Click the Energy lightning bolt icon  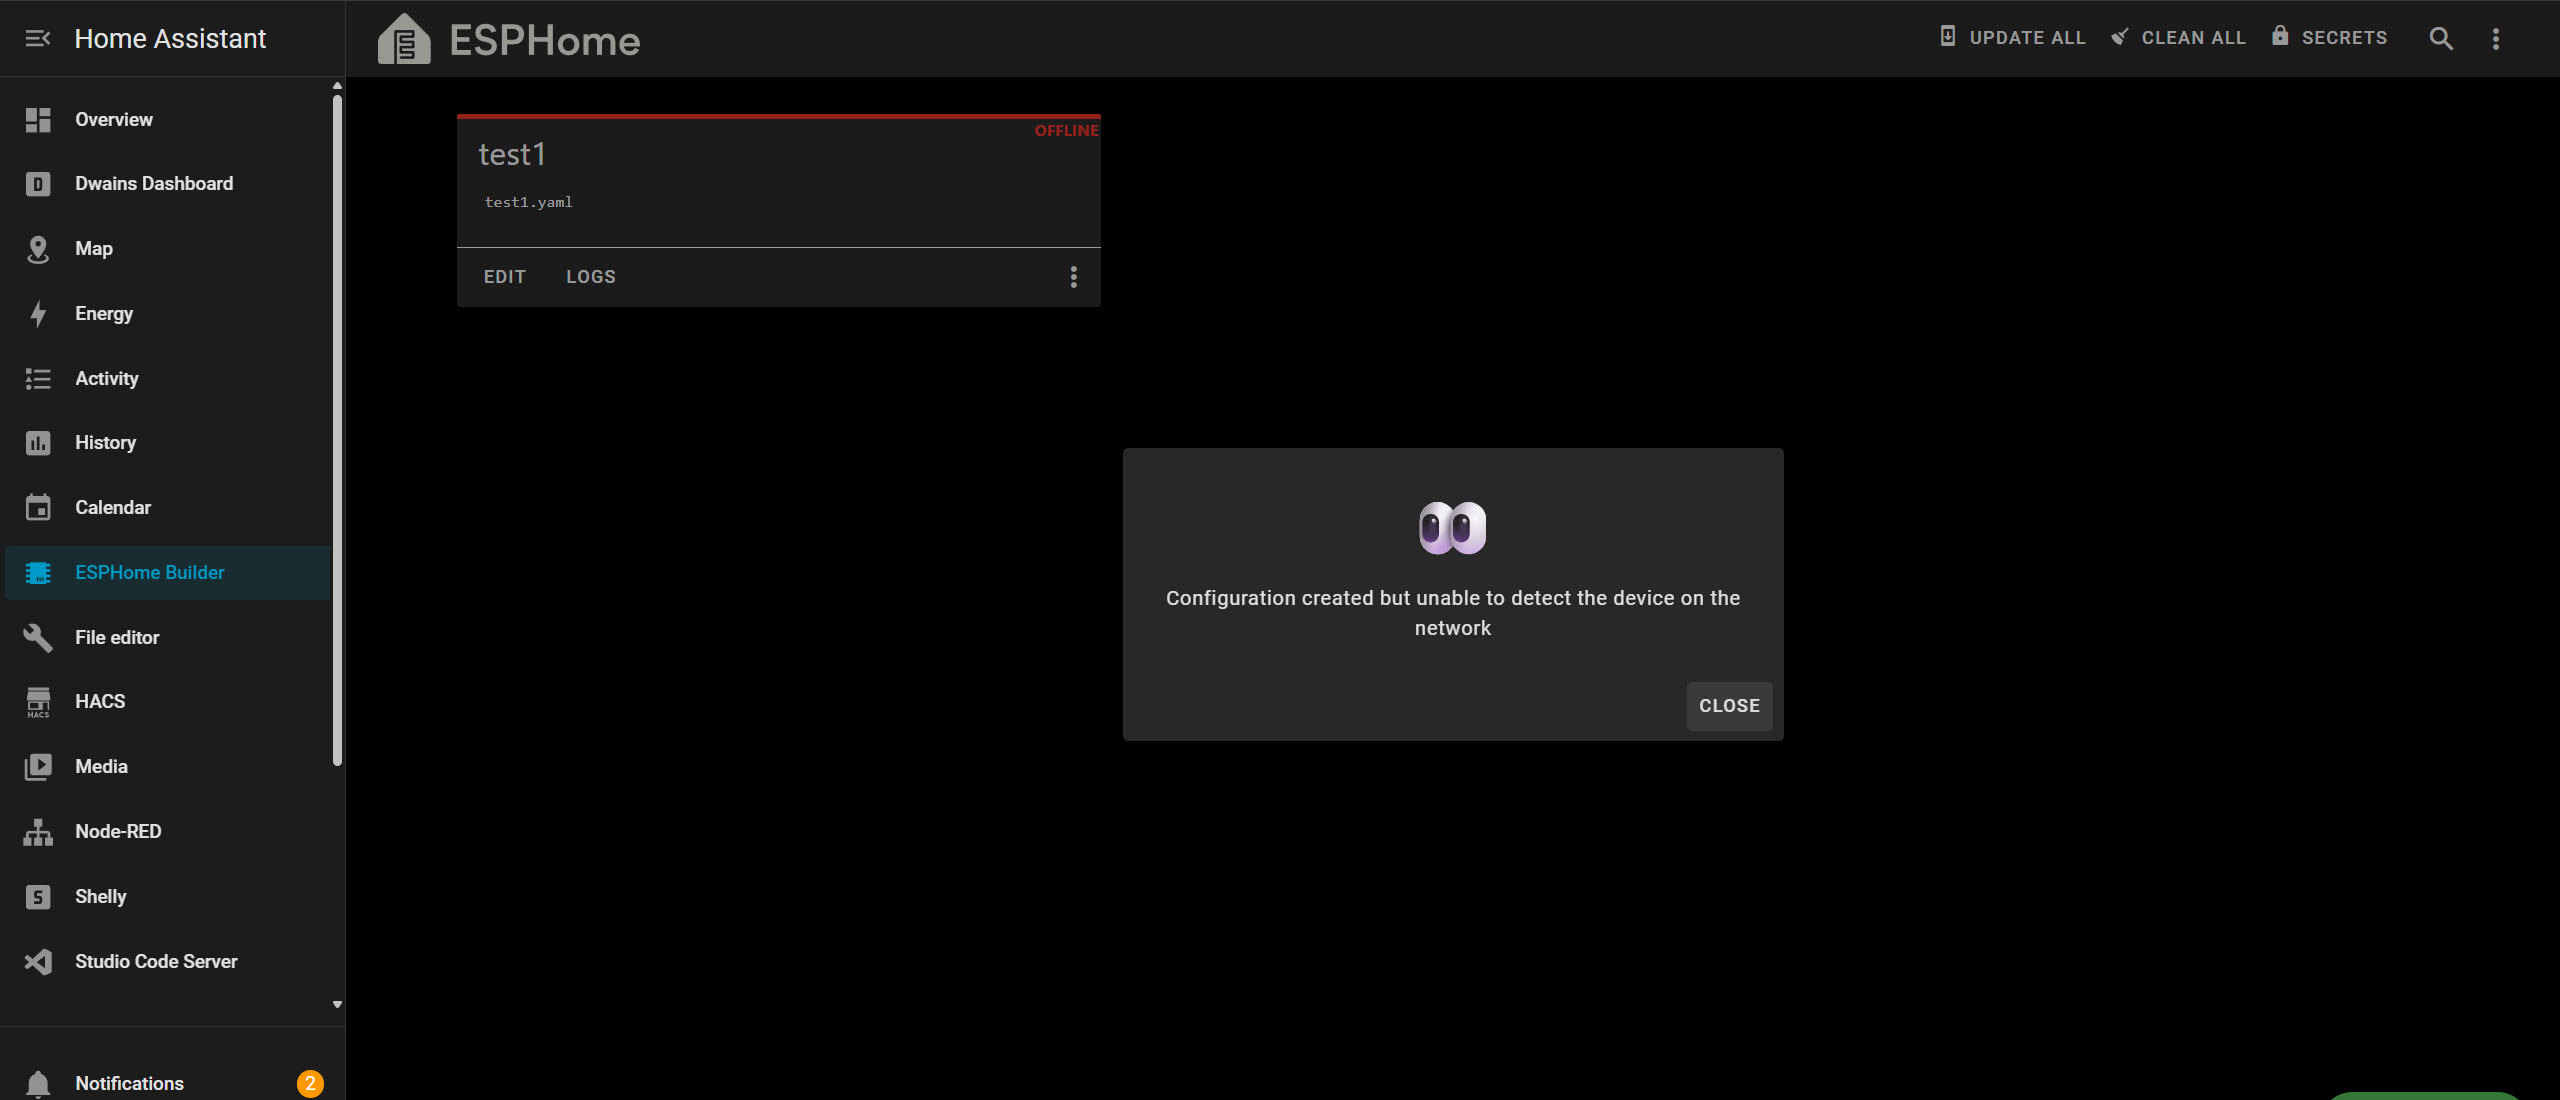38,314
